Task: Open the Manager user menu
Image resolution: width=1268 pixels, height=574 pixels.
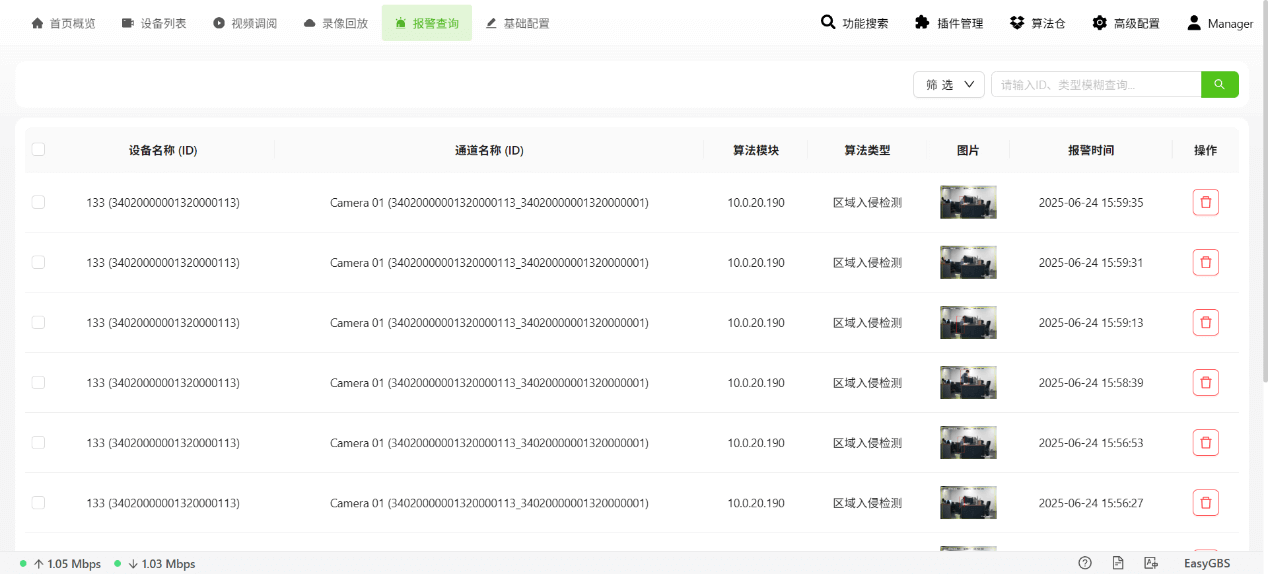Action: [x=1219, y=23]
